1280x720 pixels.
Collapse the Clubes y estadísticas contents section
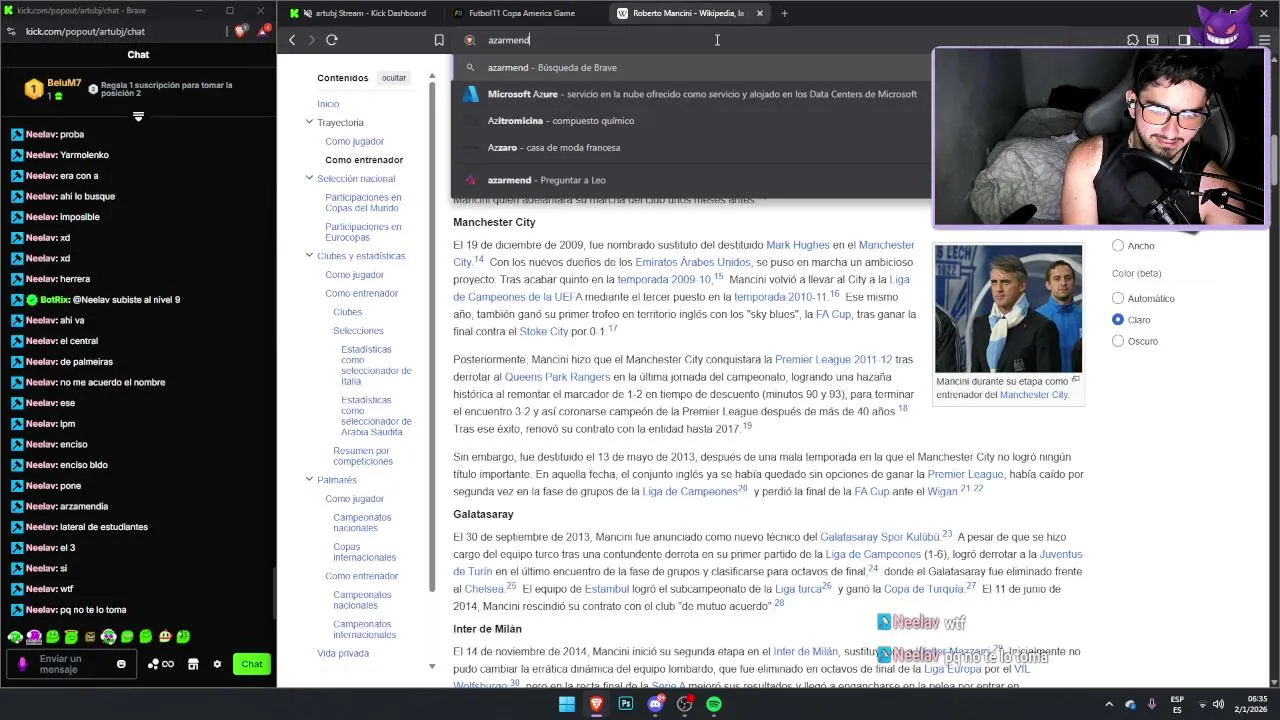click(309, 255)
